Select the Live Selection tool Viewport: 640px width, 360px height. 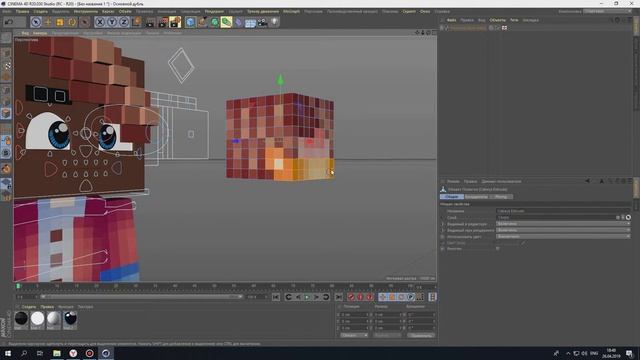pyautogui.click(x=36, y=22)
